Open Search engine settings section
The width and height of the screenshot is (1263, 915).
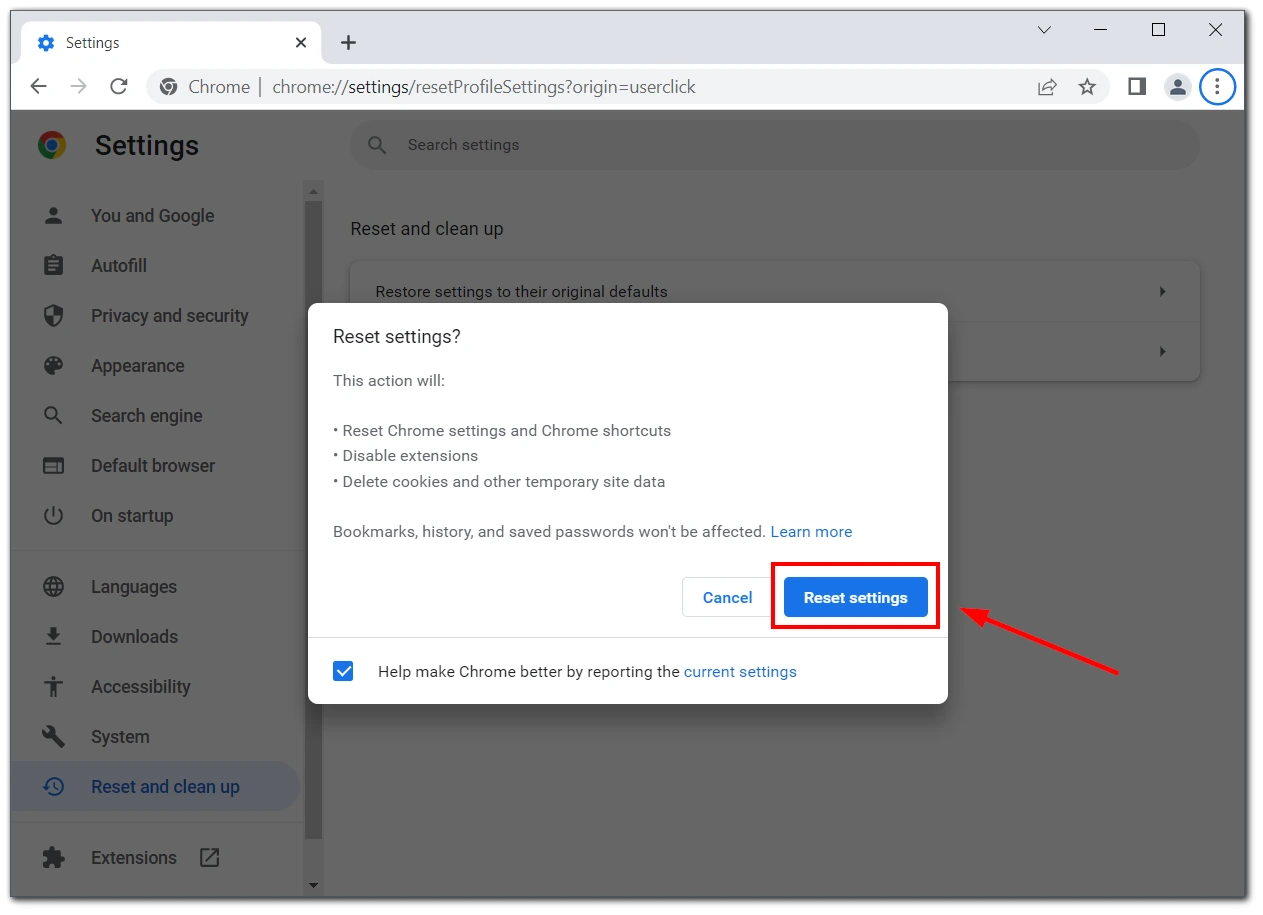coord(146,416)
